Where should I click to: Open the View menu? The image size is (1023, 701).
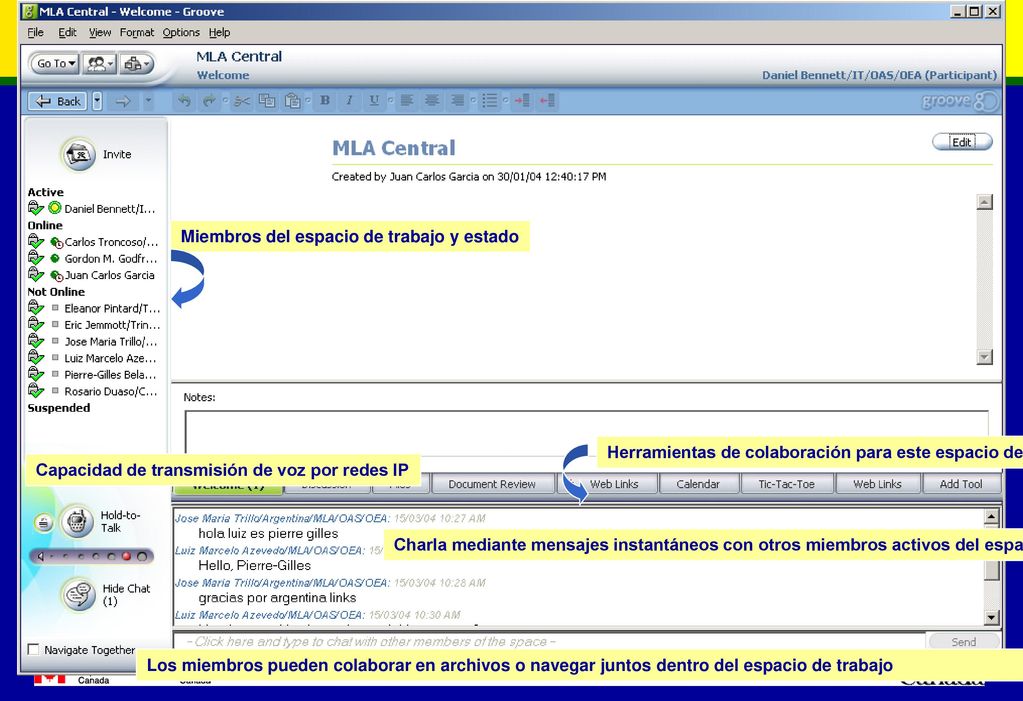pos(100,32)
